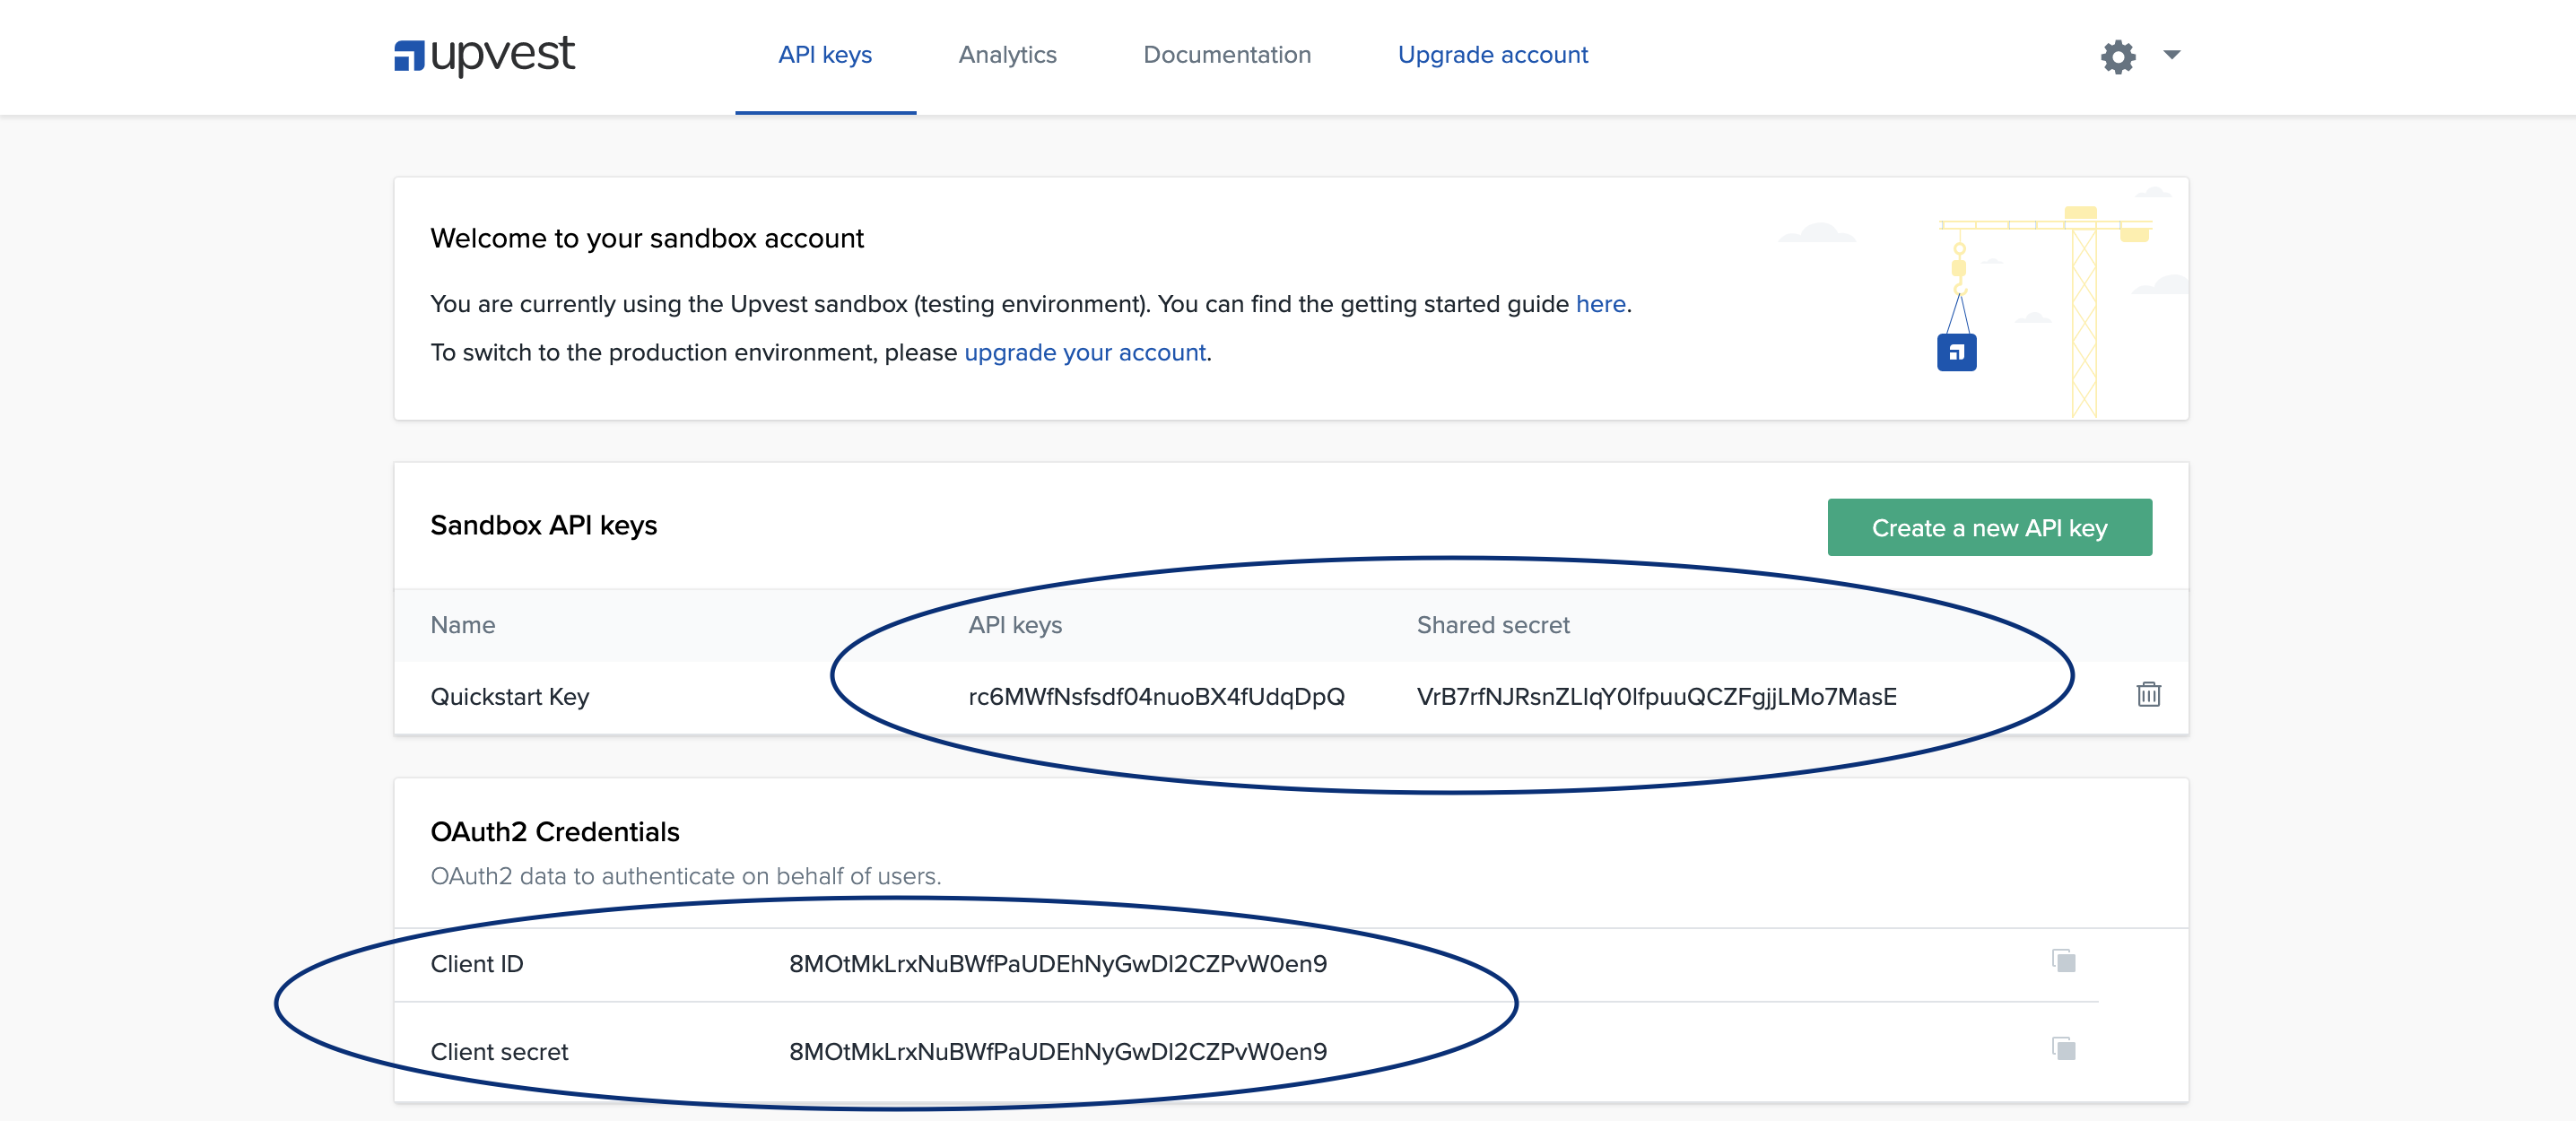
Task: Click the Sandbox API keys heading
Action: 544,526
